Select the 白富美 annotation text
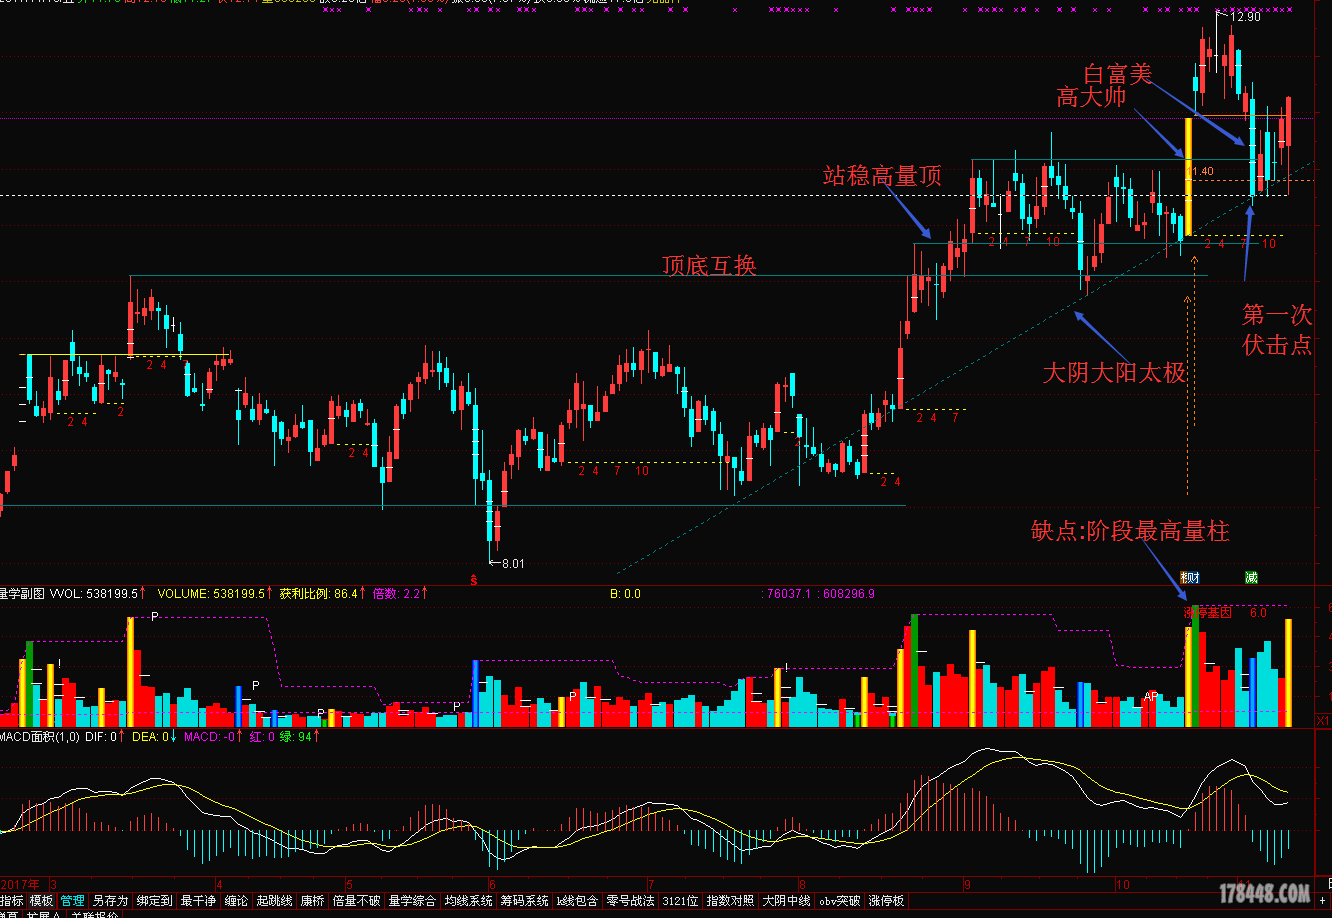The width and height of the screenshot is (1332, 918). 1118,73
